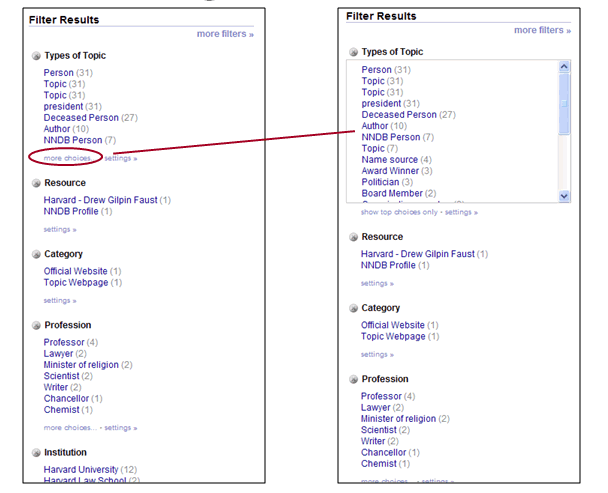Open 'more filters »' in left panel

(x=225, y=34)
